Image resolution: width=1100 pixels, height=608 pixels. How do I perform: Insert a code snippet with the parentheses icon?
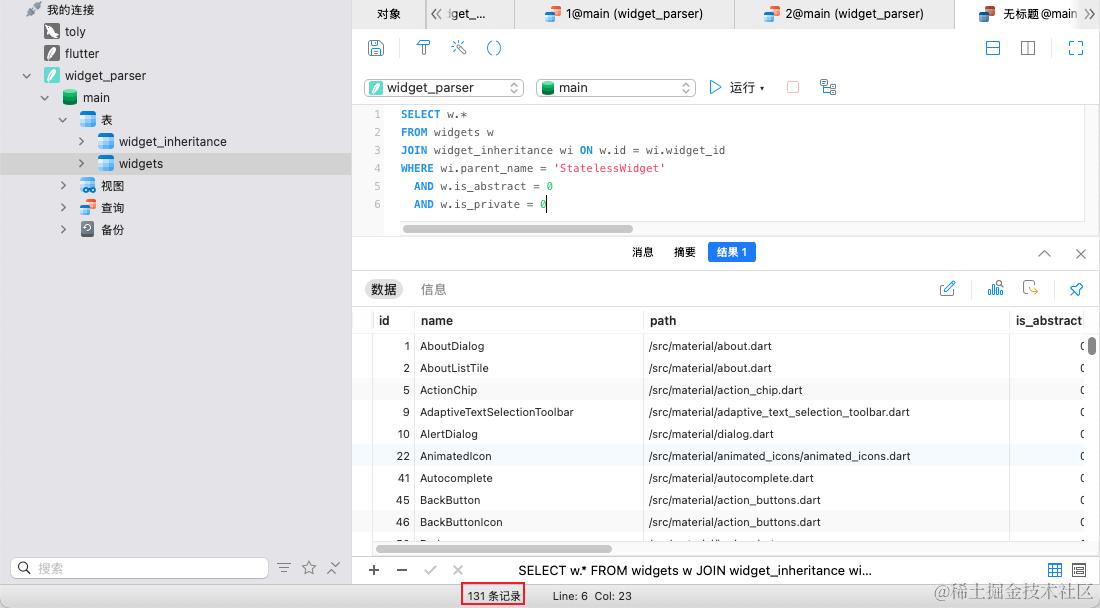494,48
